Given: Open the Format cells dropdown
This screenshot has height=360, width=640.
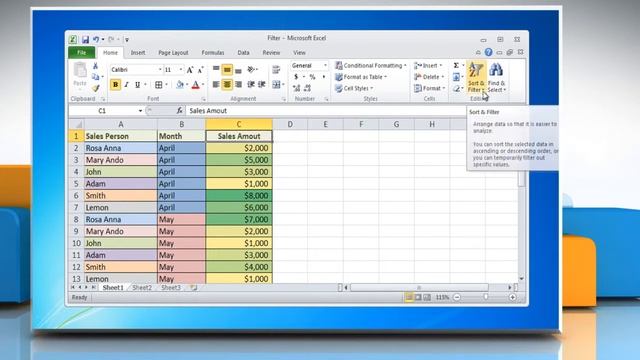Looking at the screenshot, I should (430, 88).
